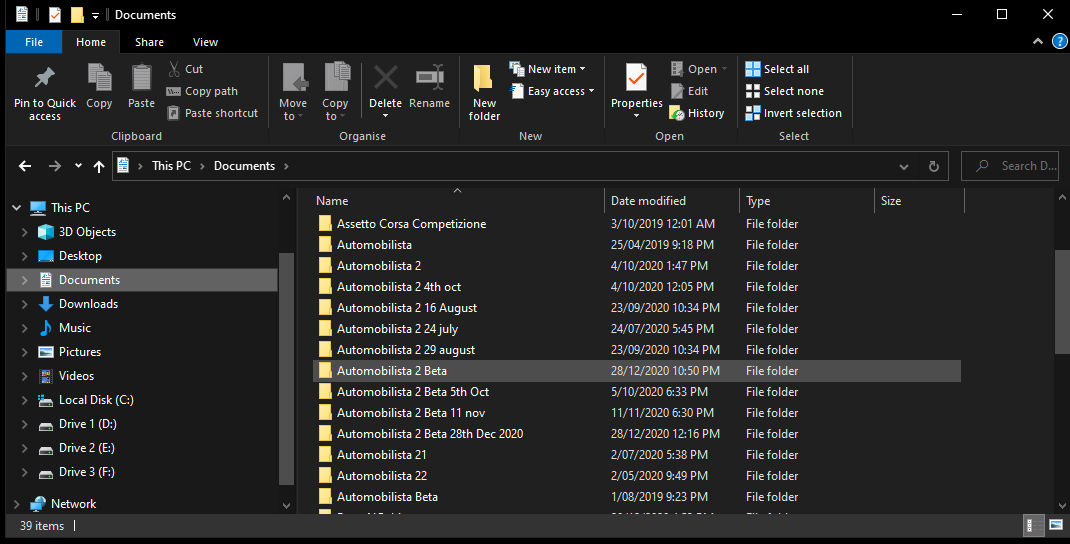Image resolution: width=1070 pixels, height=544 pixels.
Task: Go up one level with up arrow
Action: (99, 166)
